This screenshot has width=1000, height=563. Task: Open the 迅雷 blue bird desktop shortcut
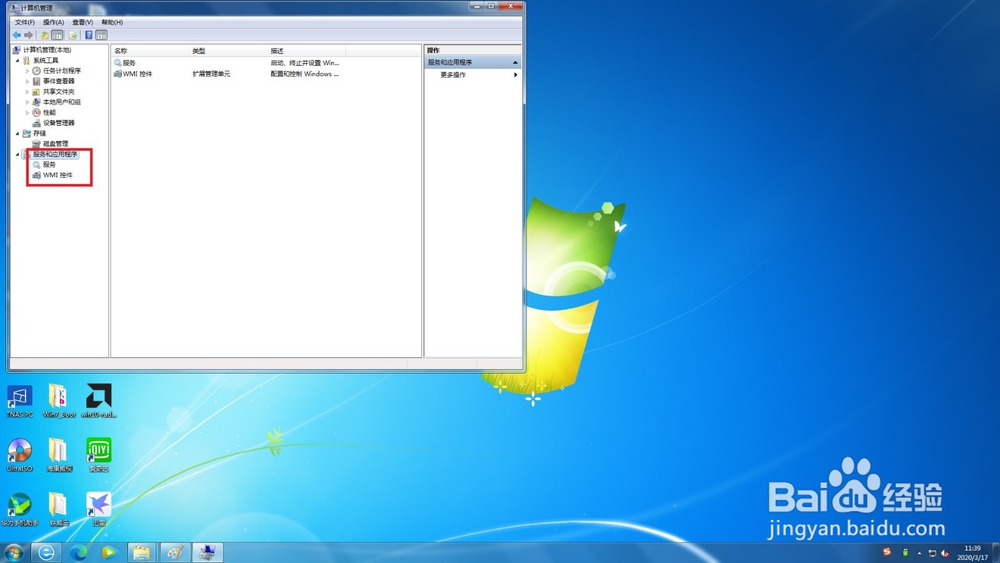tap(99, 509)
